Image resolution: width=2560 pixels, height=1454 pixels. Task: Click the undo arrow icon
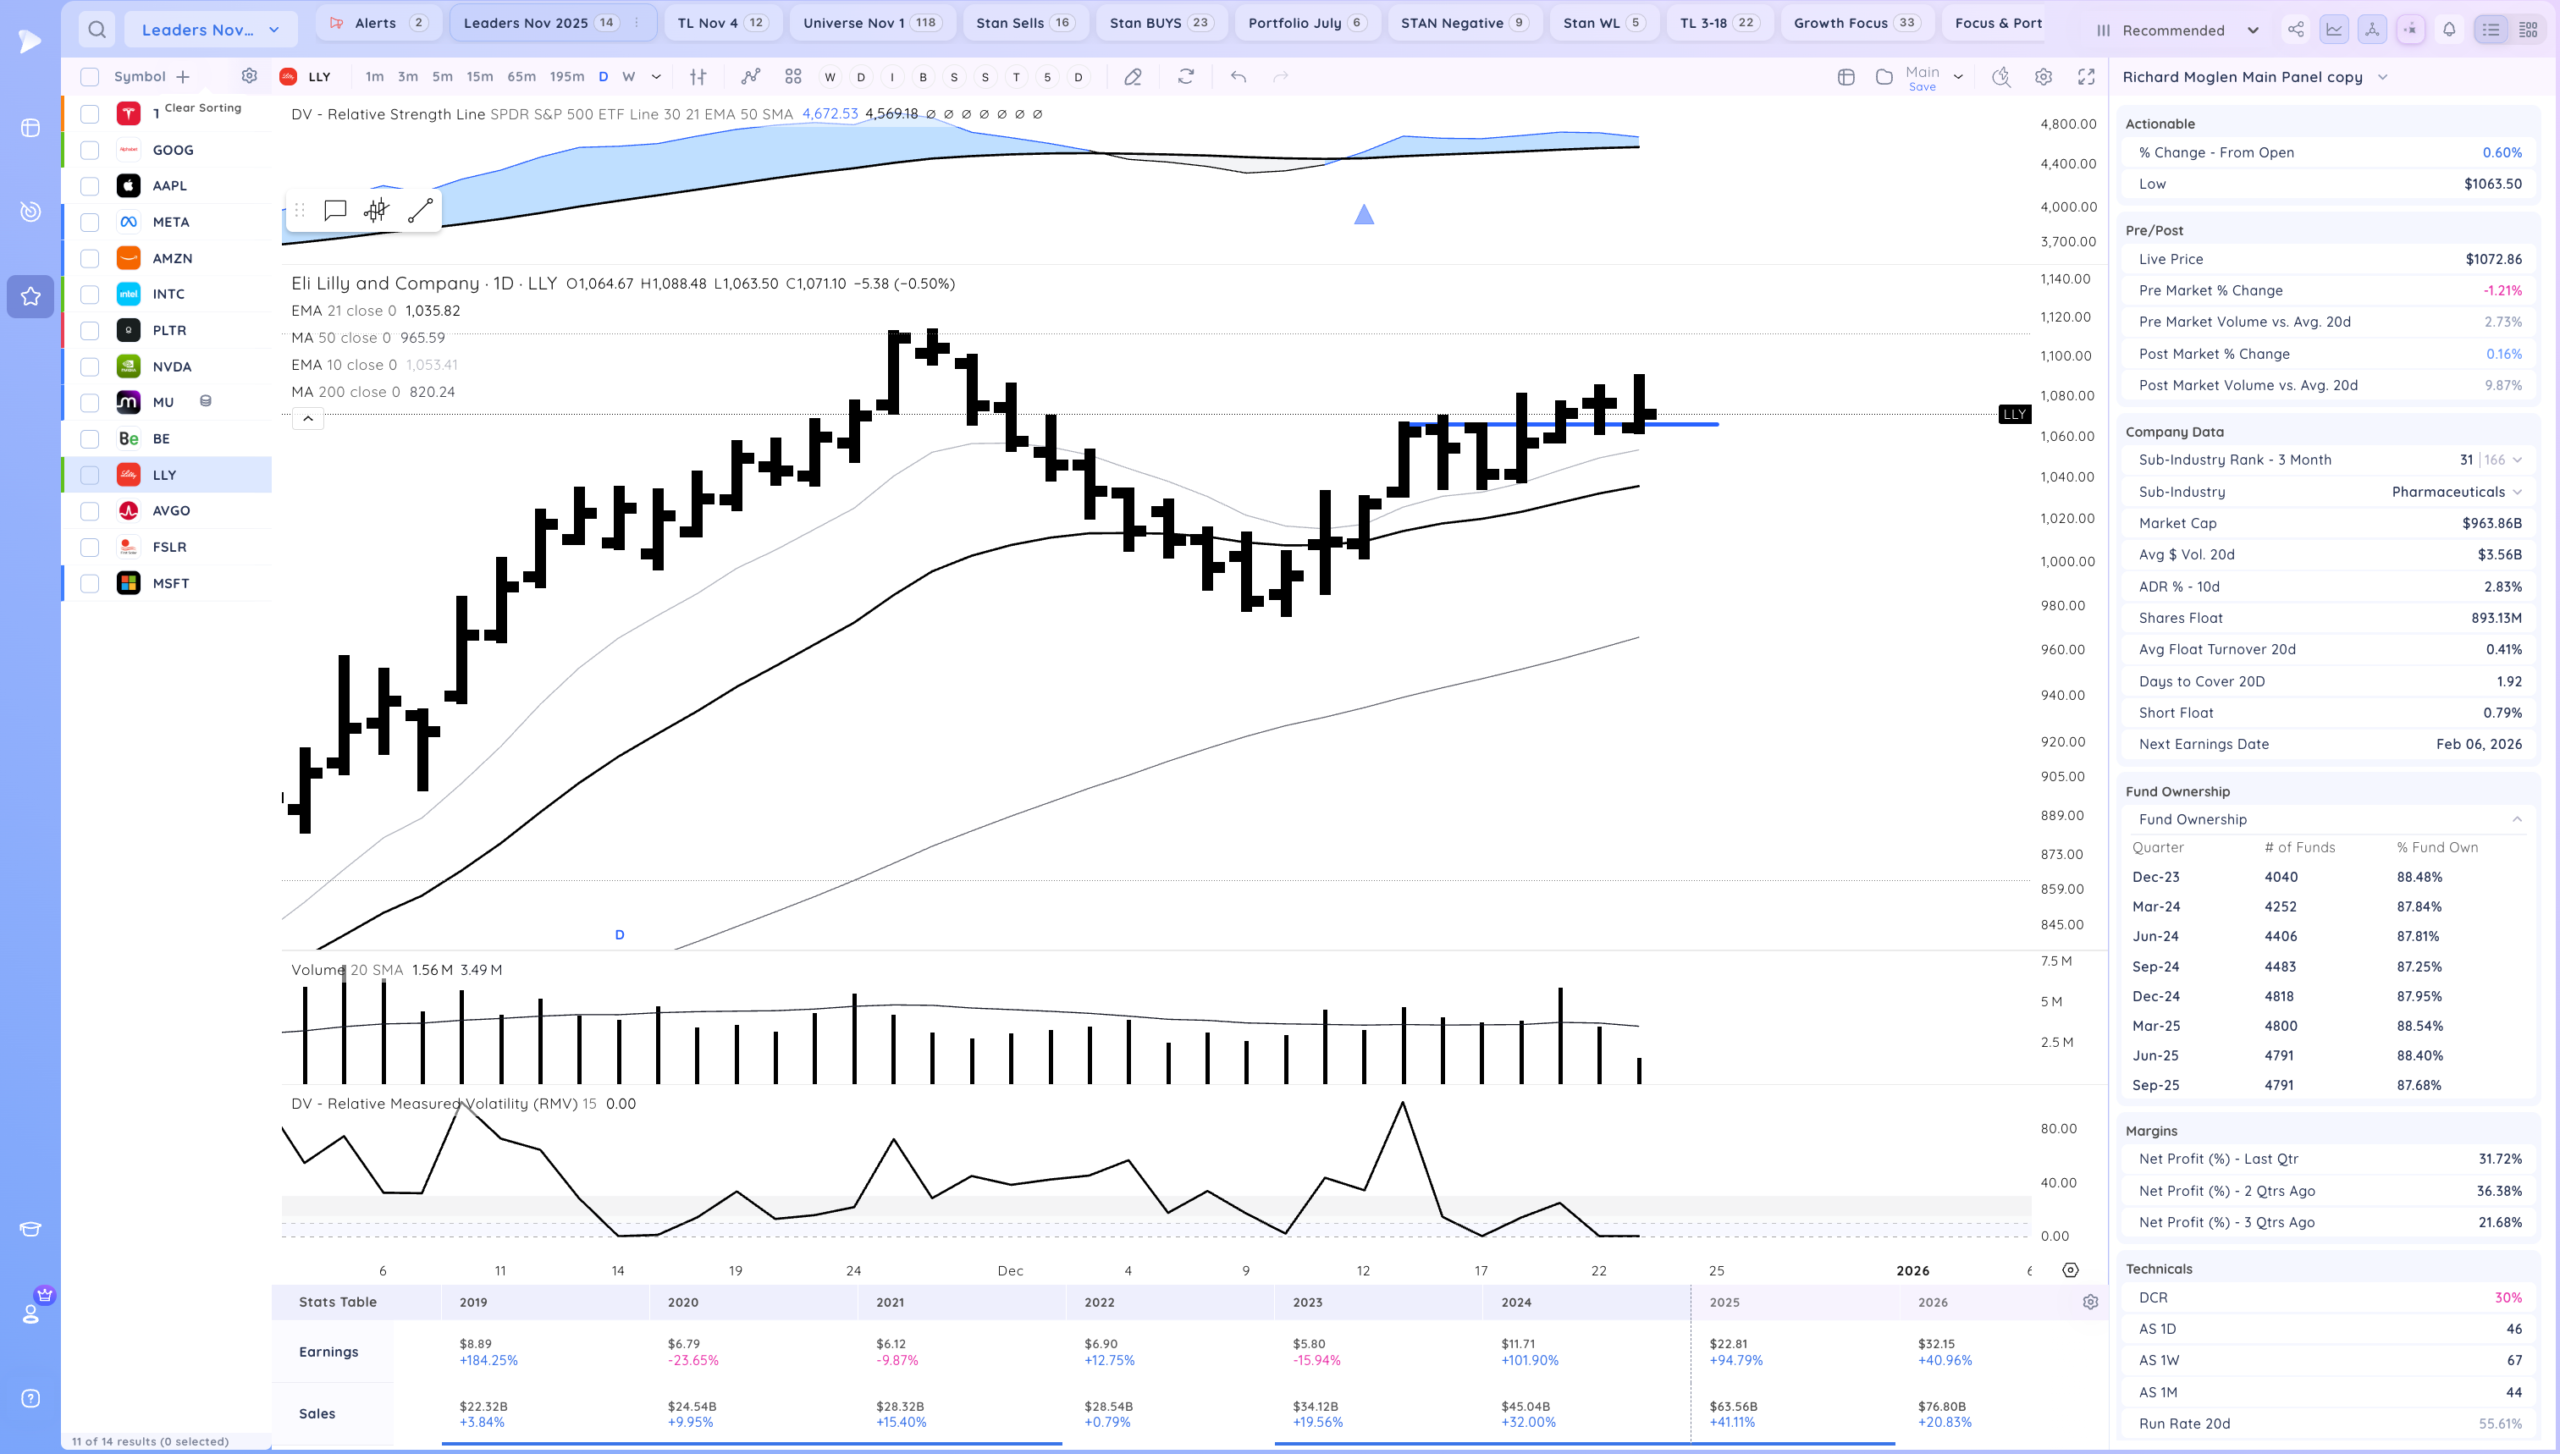(1238, 77)
